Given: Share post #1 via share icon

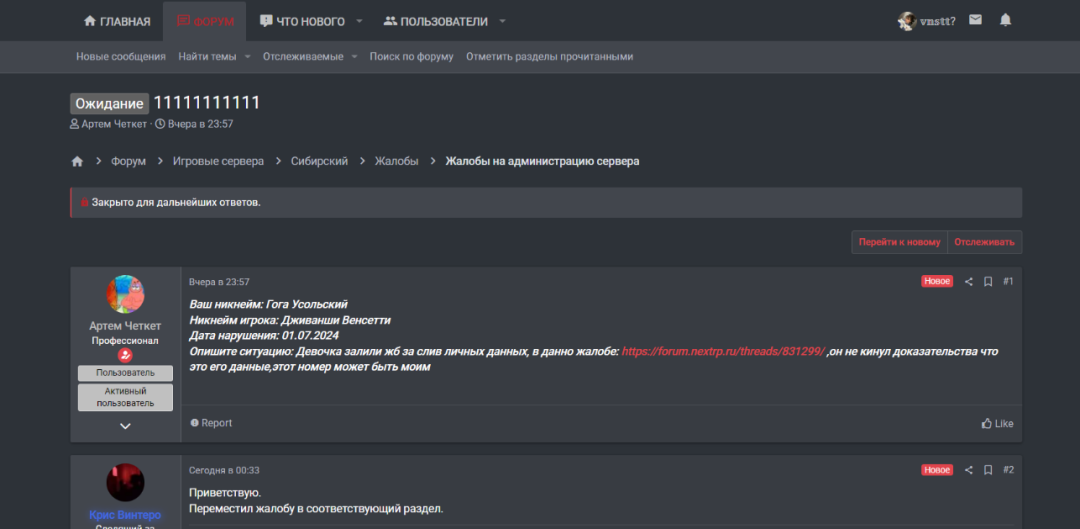Looking at the screenshot, I should (x=968, y=282).
